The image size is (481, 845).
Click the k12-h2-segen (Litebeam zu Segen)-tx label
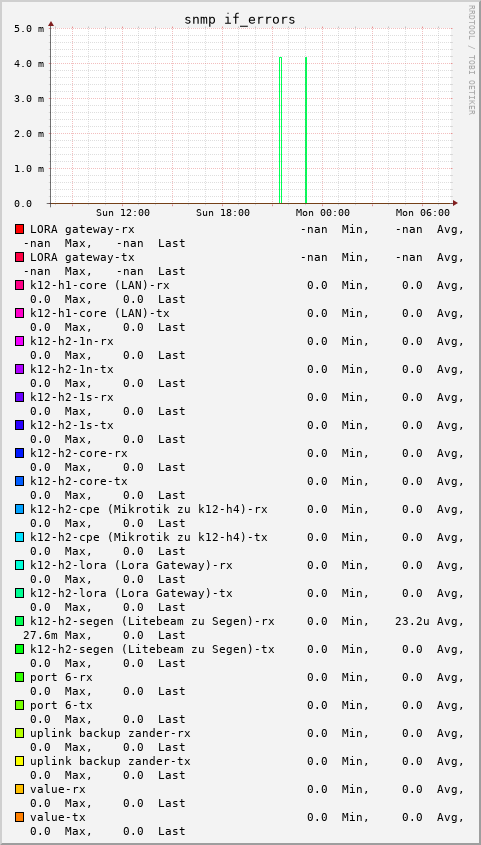tap(152, 649)
